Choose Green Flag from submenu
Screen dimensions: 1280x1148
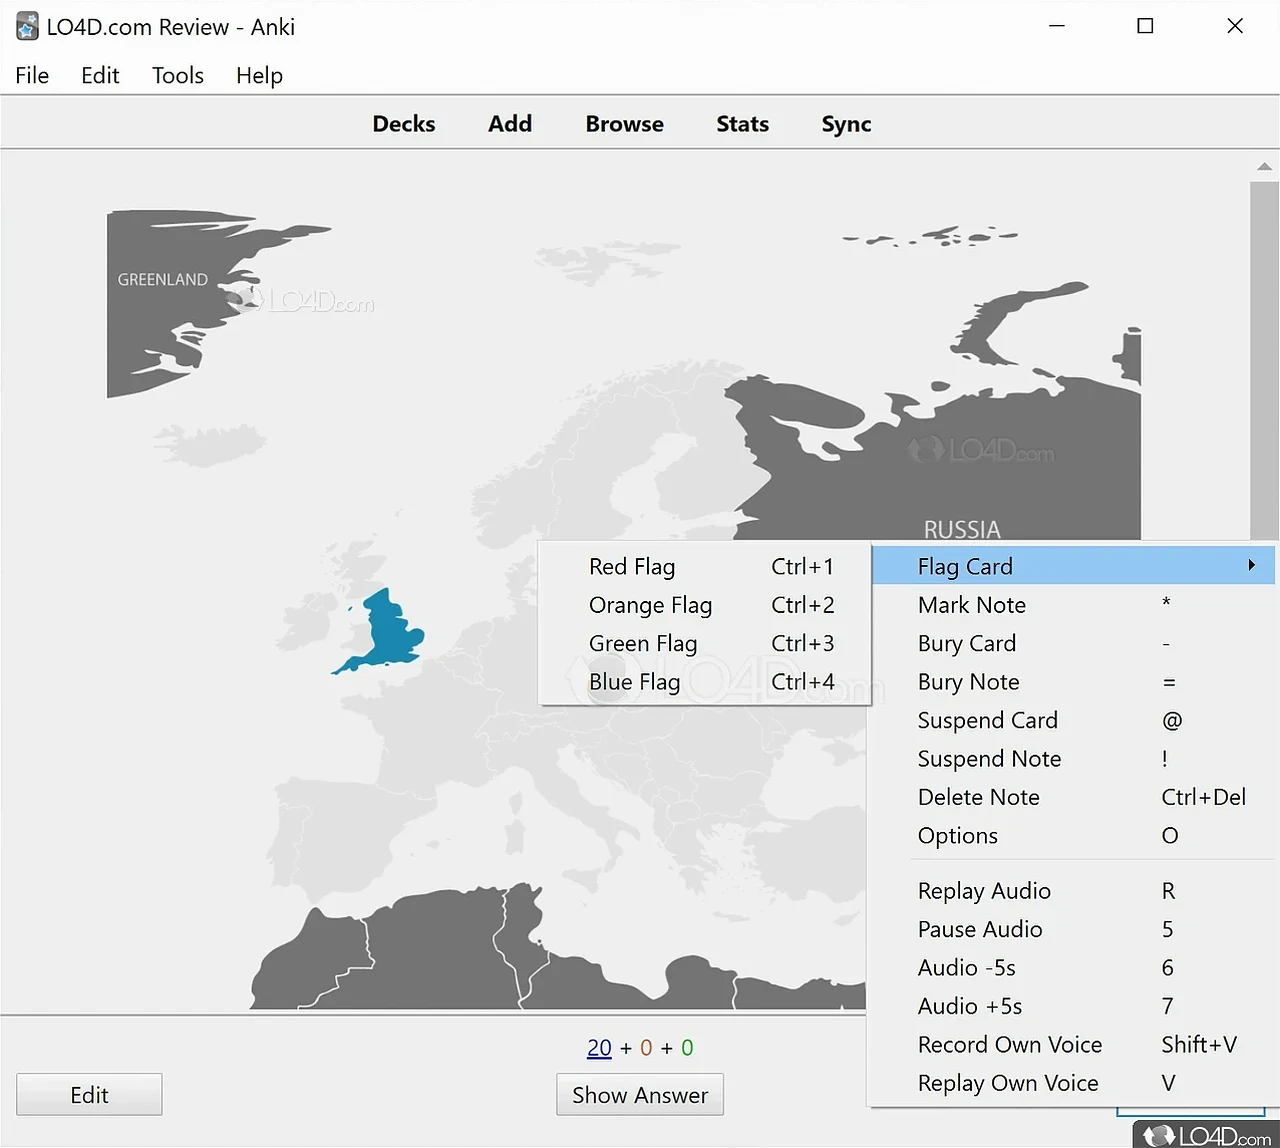coord(705,644)
